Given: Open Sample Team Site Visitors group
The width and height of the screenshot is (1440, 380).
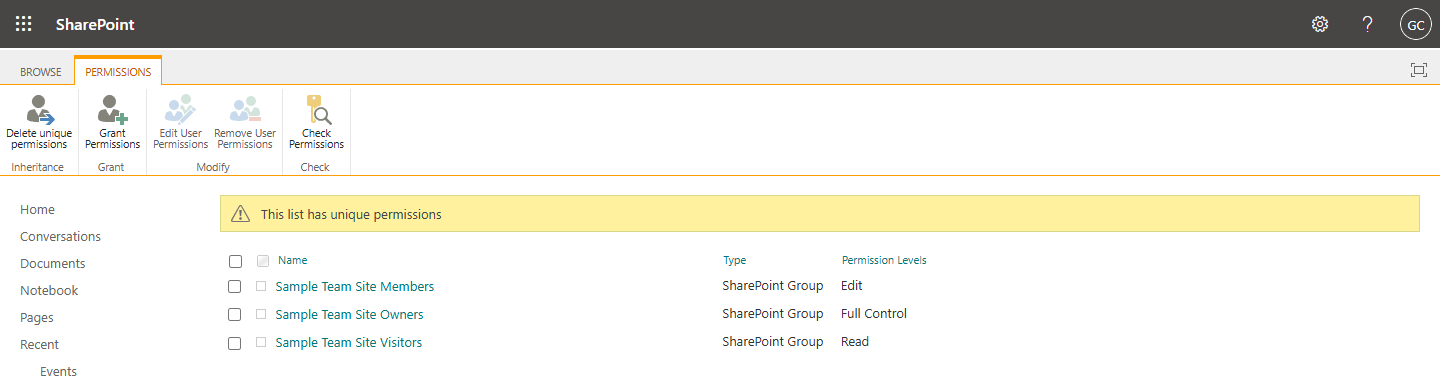Looking at the screenshot, I should 349,342.
